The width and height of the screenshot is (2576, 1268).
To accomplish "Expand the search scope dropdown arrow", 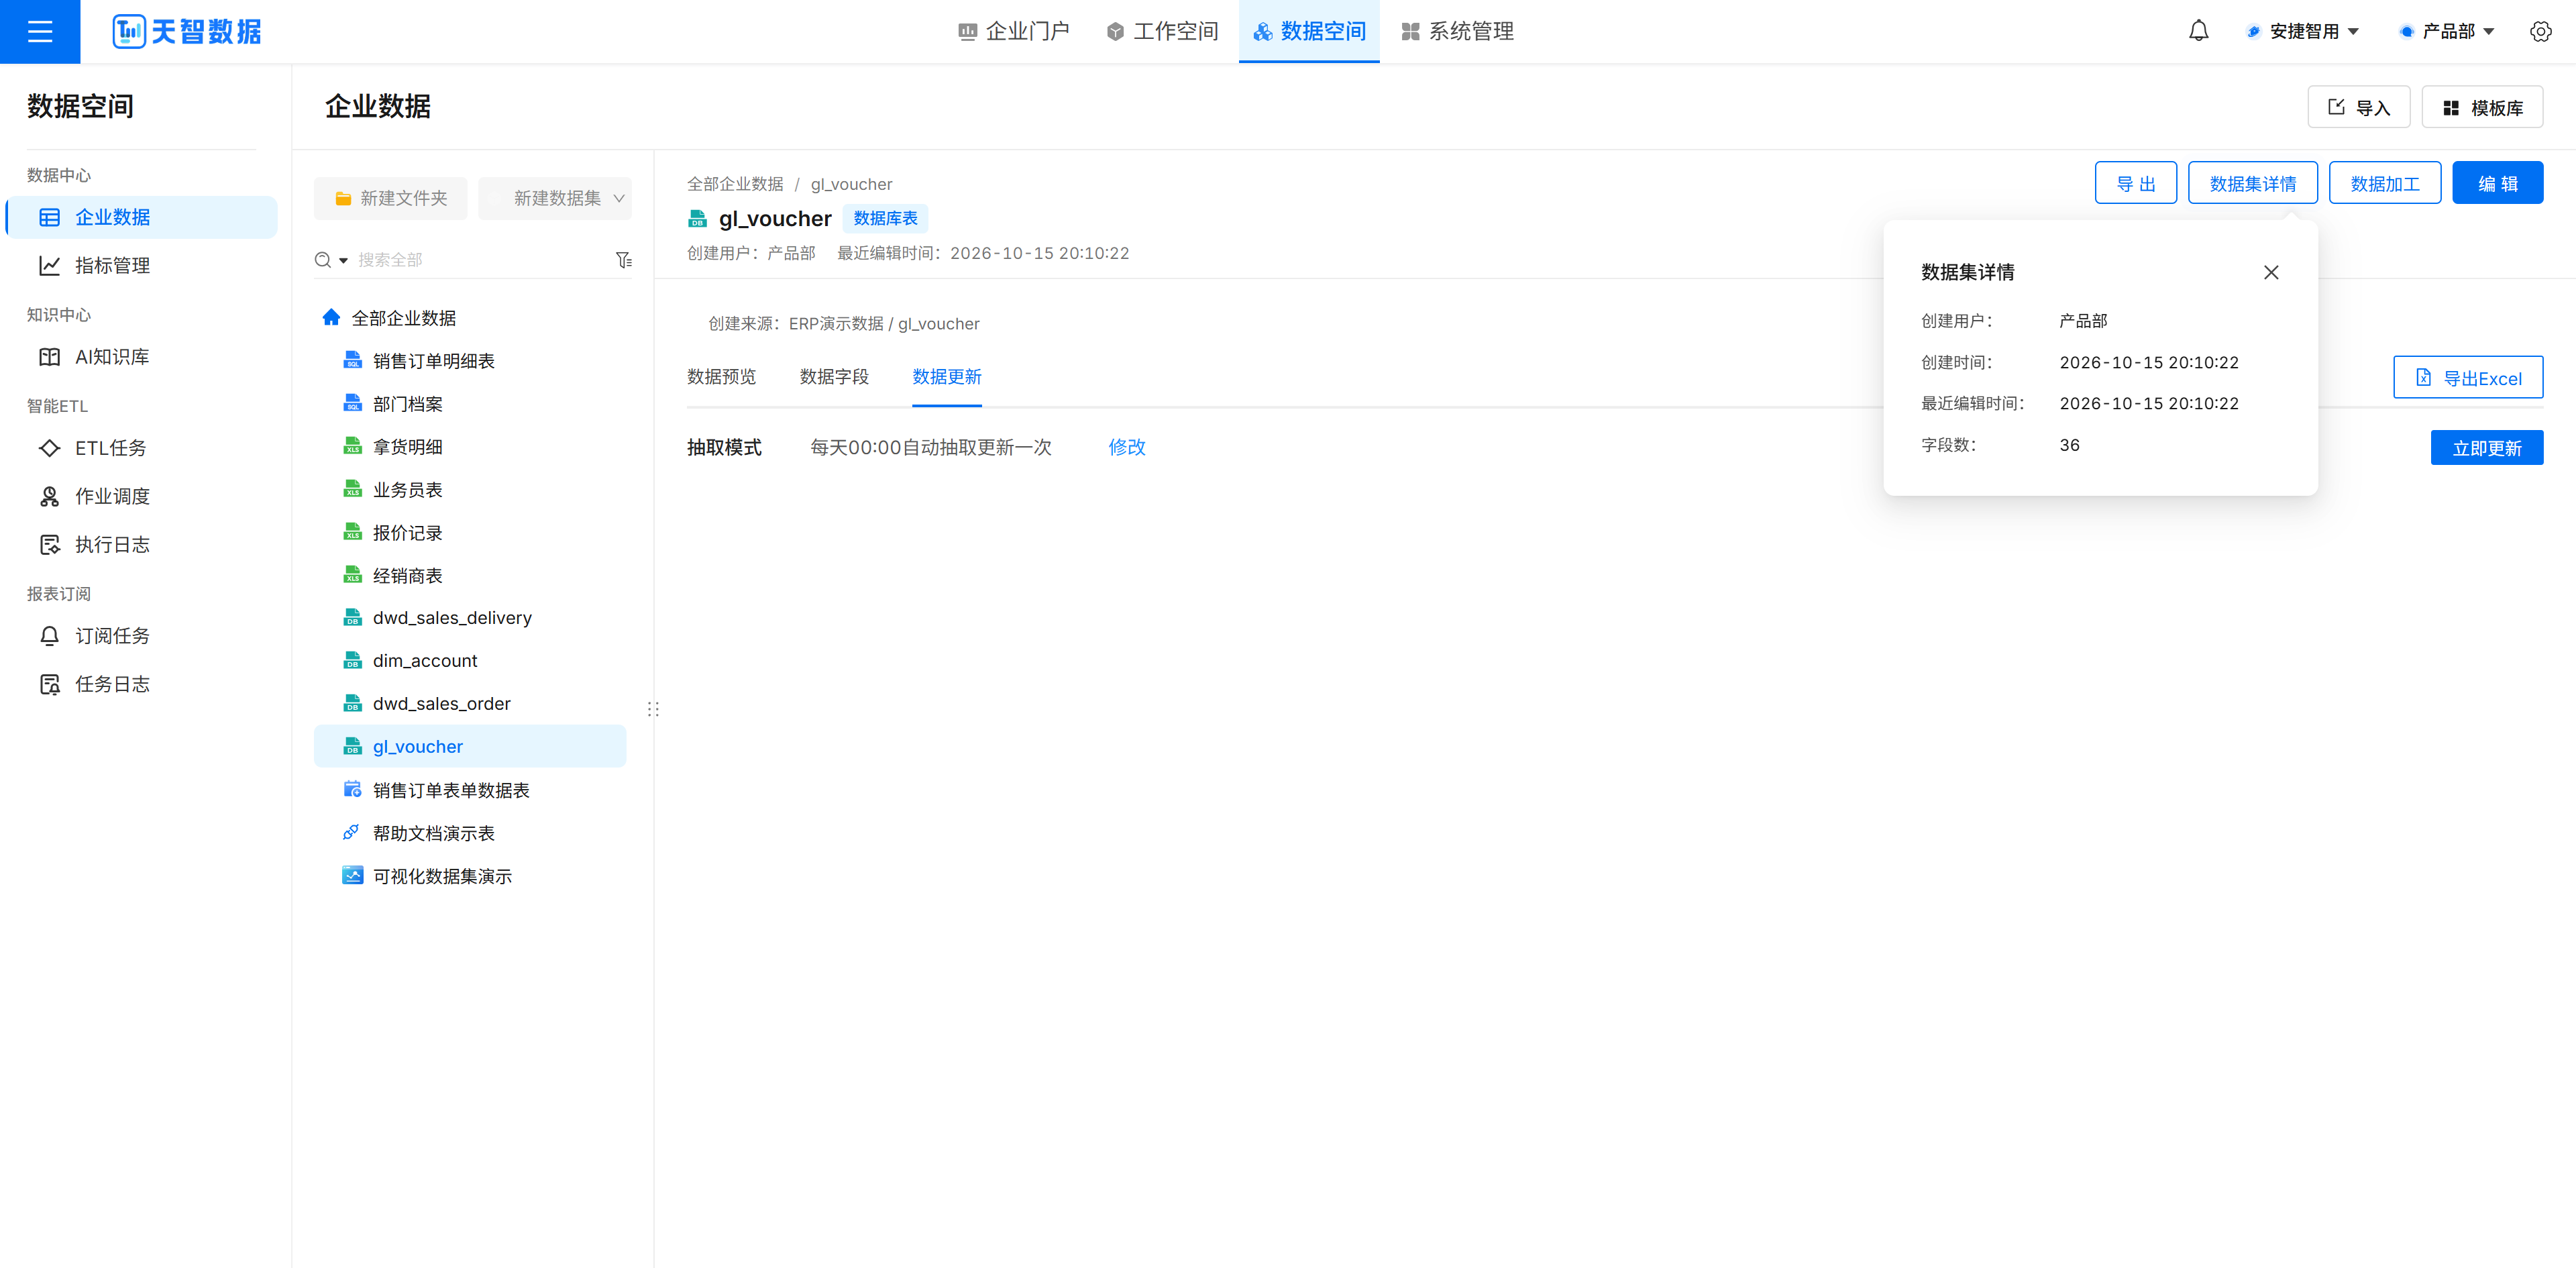I will click(x=343, y=260).
